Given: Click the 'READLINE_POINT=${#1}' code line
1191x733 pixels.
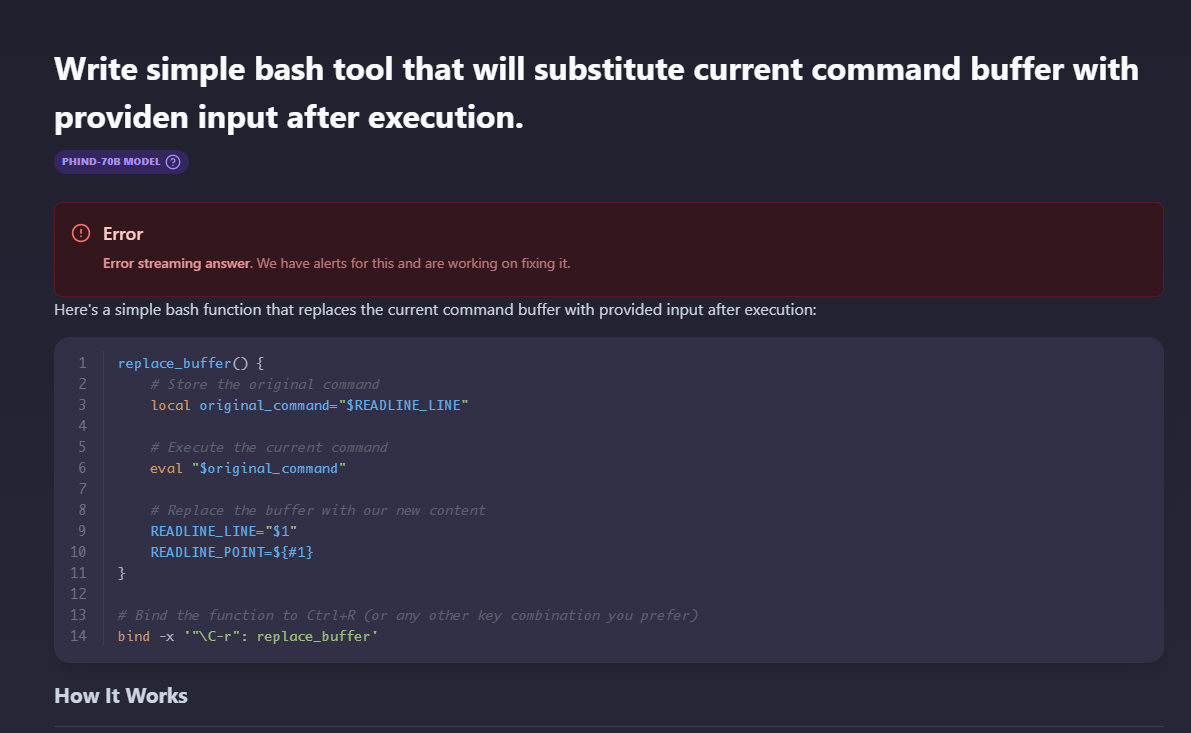Looking at the screenshot, I should coord(232,552).
